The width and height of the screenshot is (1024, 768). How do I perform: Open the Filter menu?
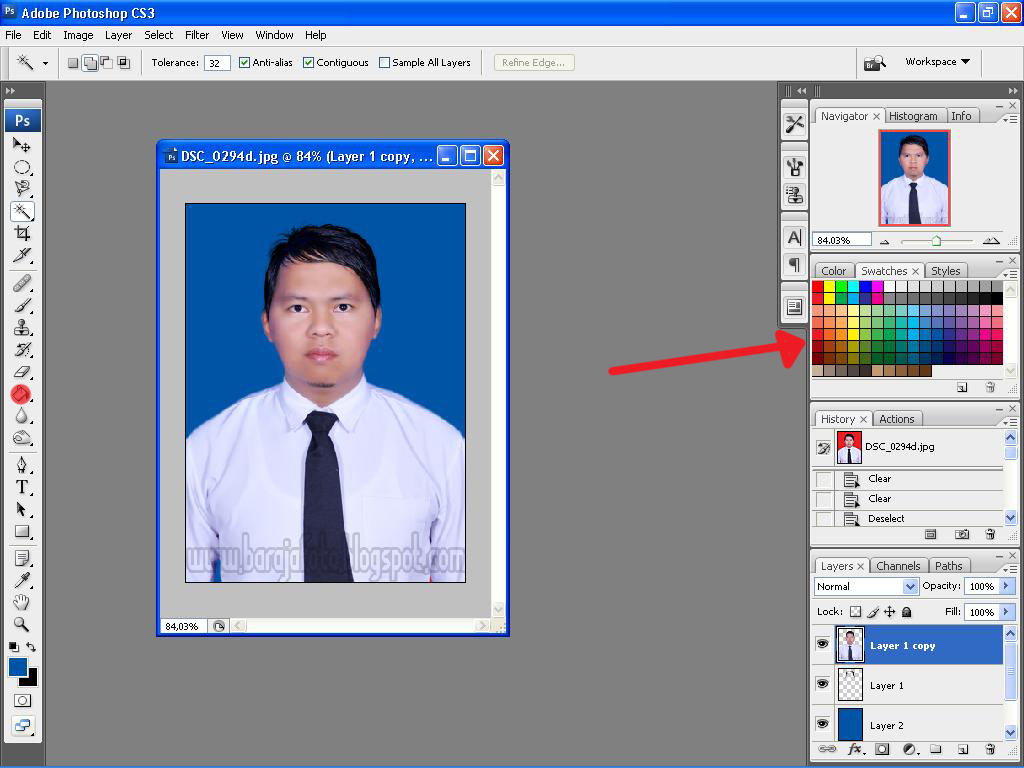tap(197, 35)
